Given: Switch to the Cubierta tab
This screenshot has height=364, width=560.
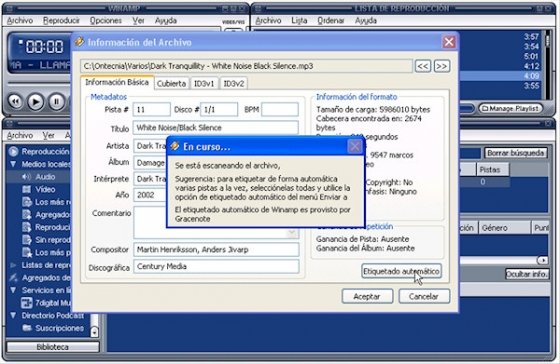Looking at the screenshot, I should (171, 84).
